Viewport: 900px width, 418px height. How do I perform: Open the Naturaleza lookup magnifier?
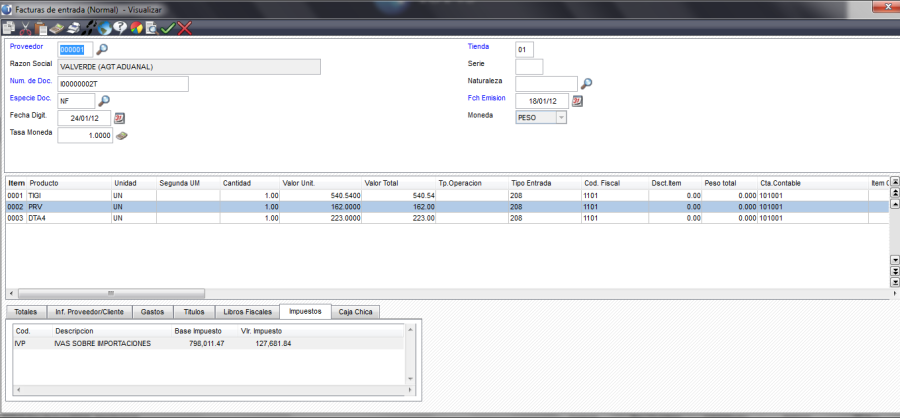tap(586, 84)
